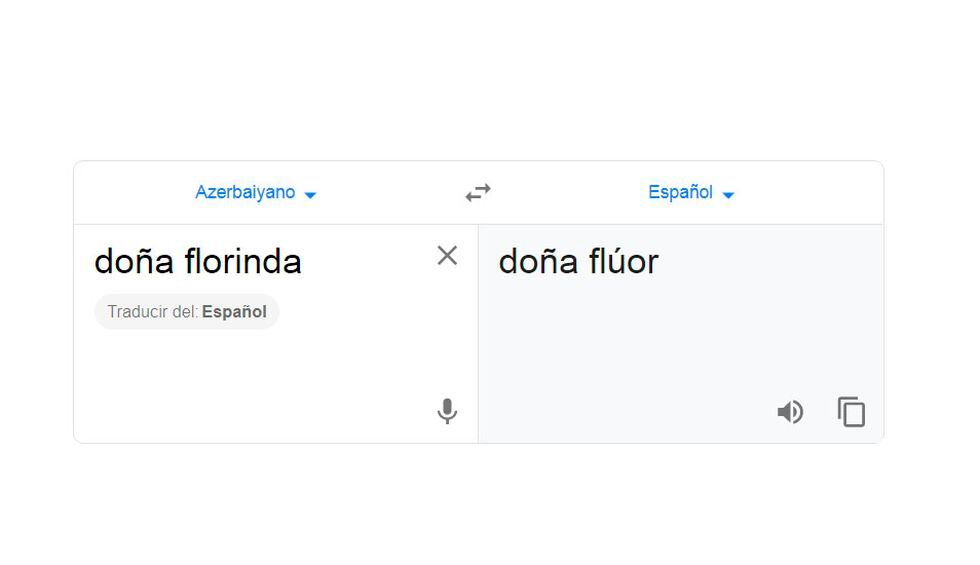The image size is (980, 565).
Task: Start voice input with the microphone
Action: pos(447,411)
